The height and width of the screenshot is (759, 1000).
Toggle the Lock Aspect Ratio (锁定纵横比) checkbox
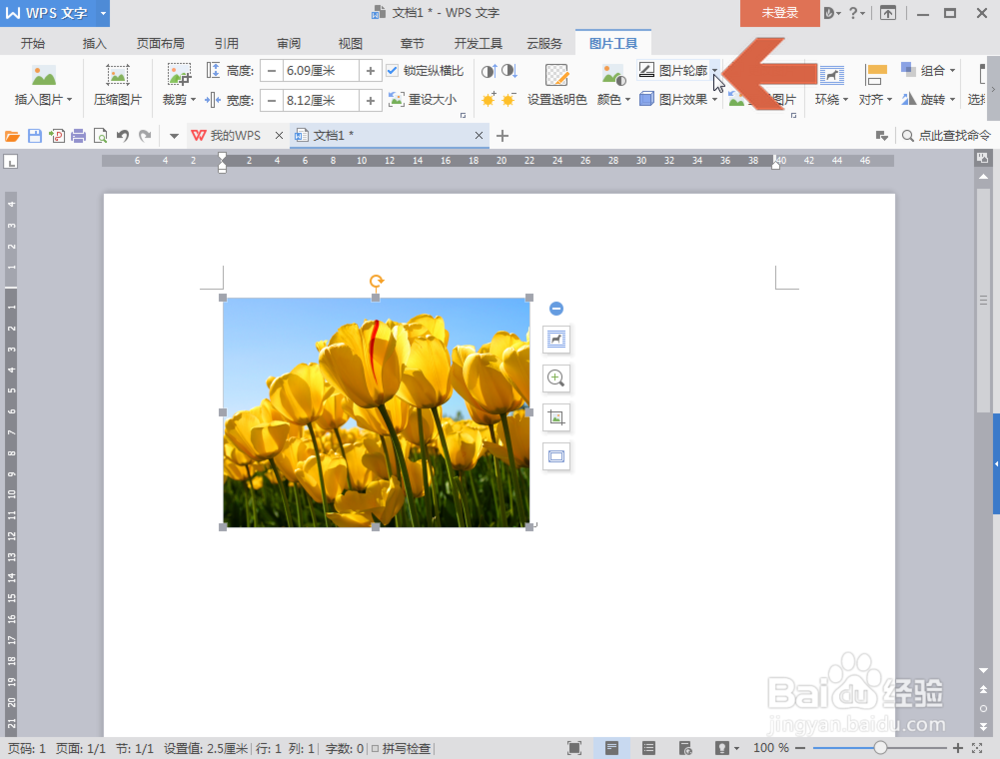(x=392, y=71)
